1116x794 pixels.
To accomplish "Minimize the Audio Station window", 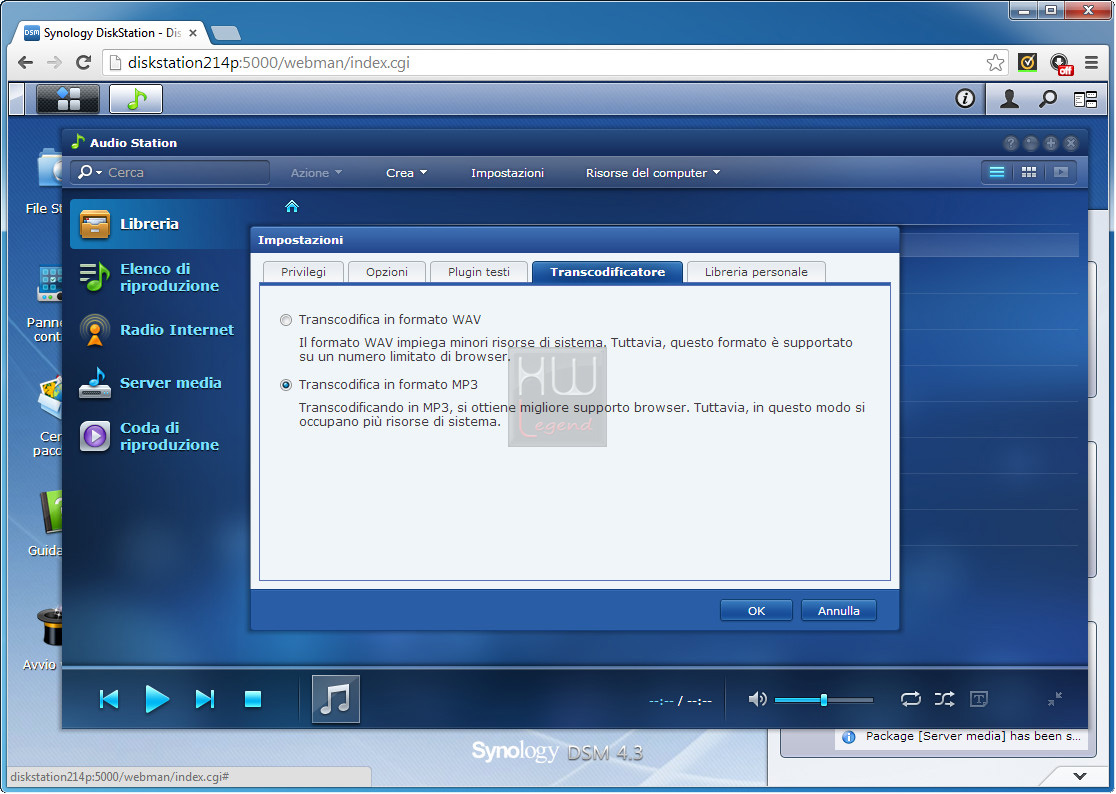I will point(1031,143).
